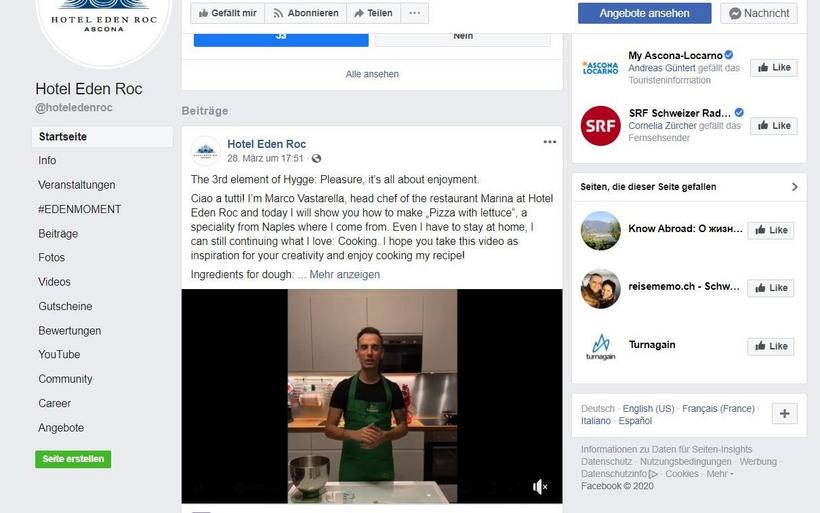Add another language with the plus icon
The width and height of the screenshot is (820, 513).
point(784,414)
